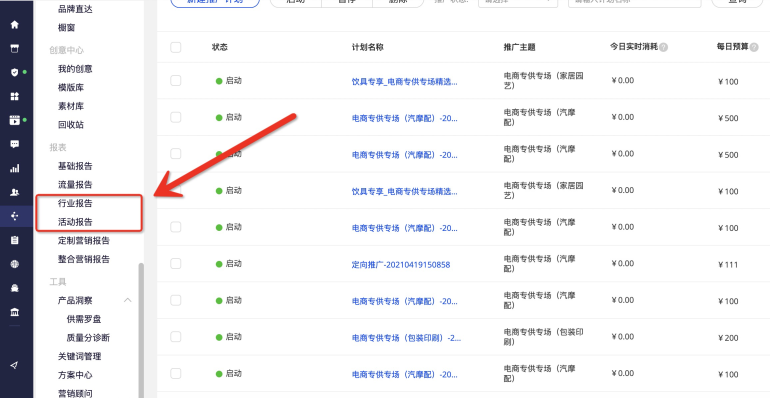Image resolution: width=770 pixels, height=398 pixels.
Task: Open 活动报告 in the reports menu
Action: click(75, 222)
